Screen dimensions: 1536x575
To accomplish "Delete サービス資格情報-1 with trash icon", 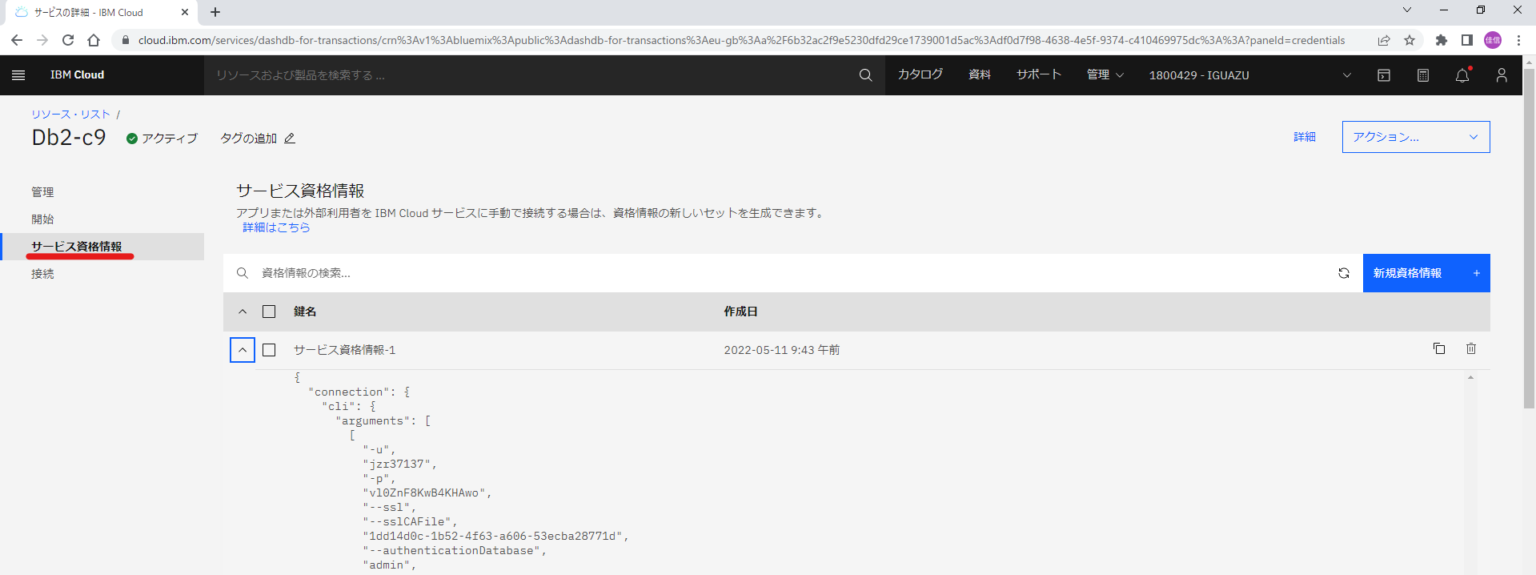I will pyautogui.click(x=1470, y=349).
